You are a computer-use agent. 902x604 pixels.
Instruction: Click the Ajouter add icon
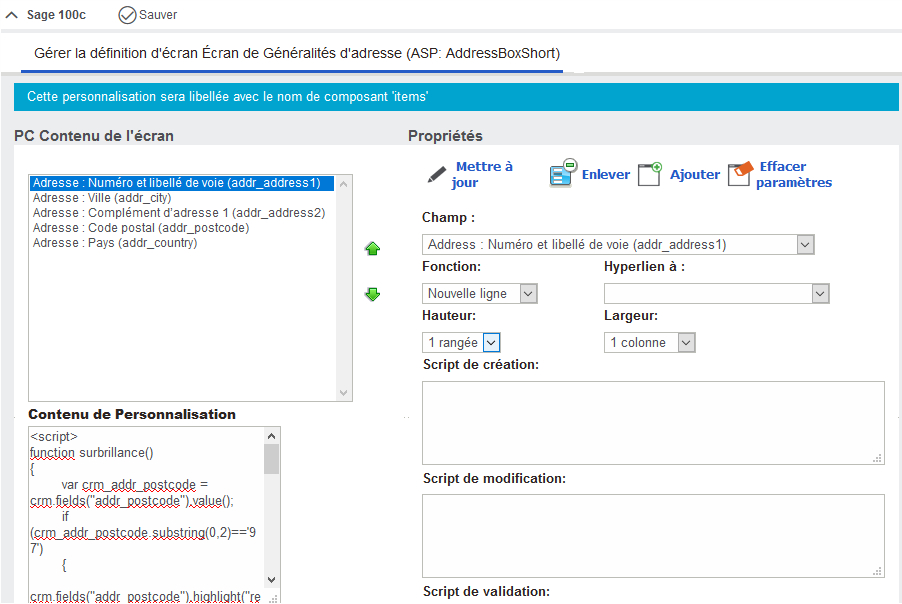pyautogui.click(x=650, y=174)
